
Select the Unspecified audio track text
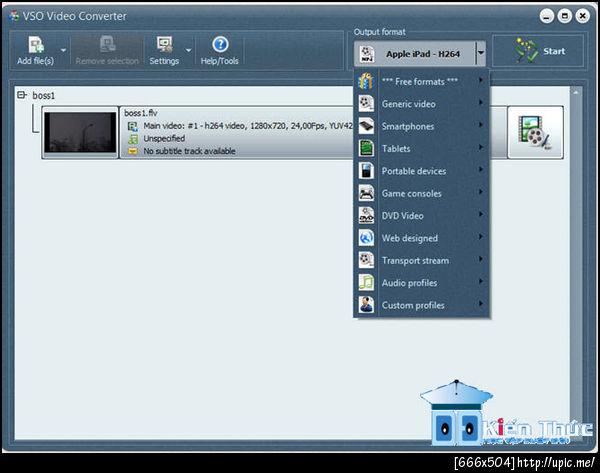(x=164, y=139)
